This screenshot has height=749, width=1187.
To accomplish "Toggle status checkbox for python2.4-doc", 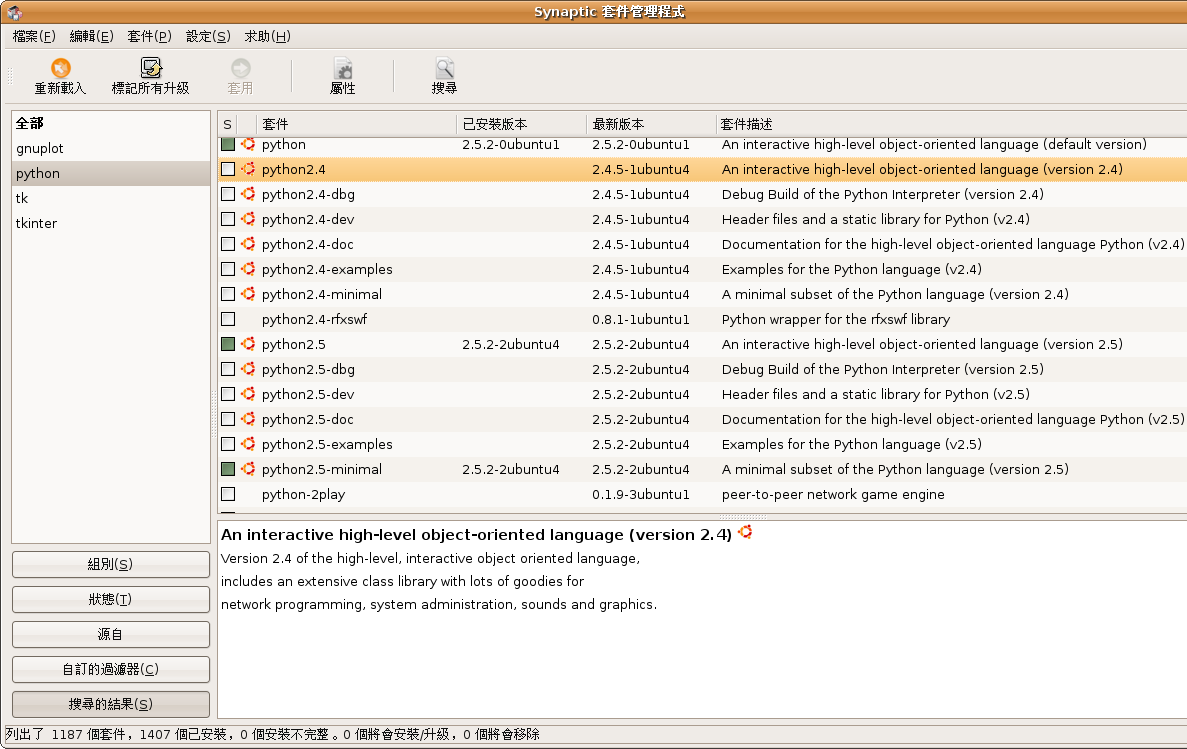I will pyautogui.click(x=228, y=244).
